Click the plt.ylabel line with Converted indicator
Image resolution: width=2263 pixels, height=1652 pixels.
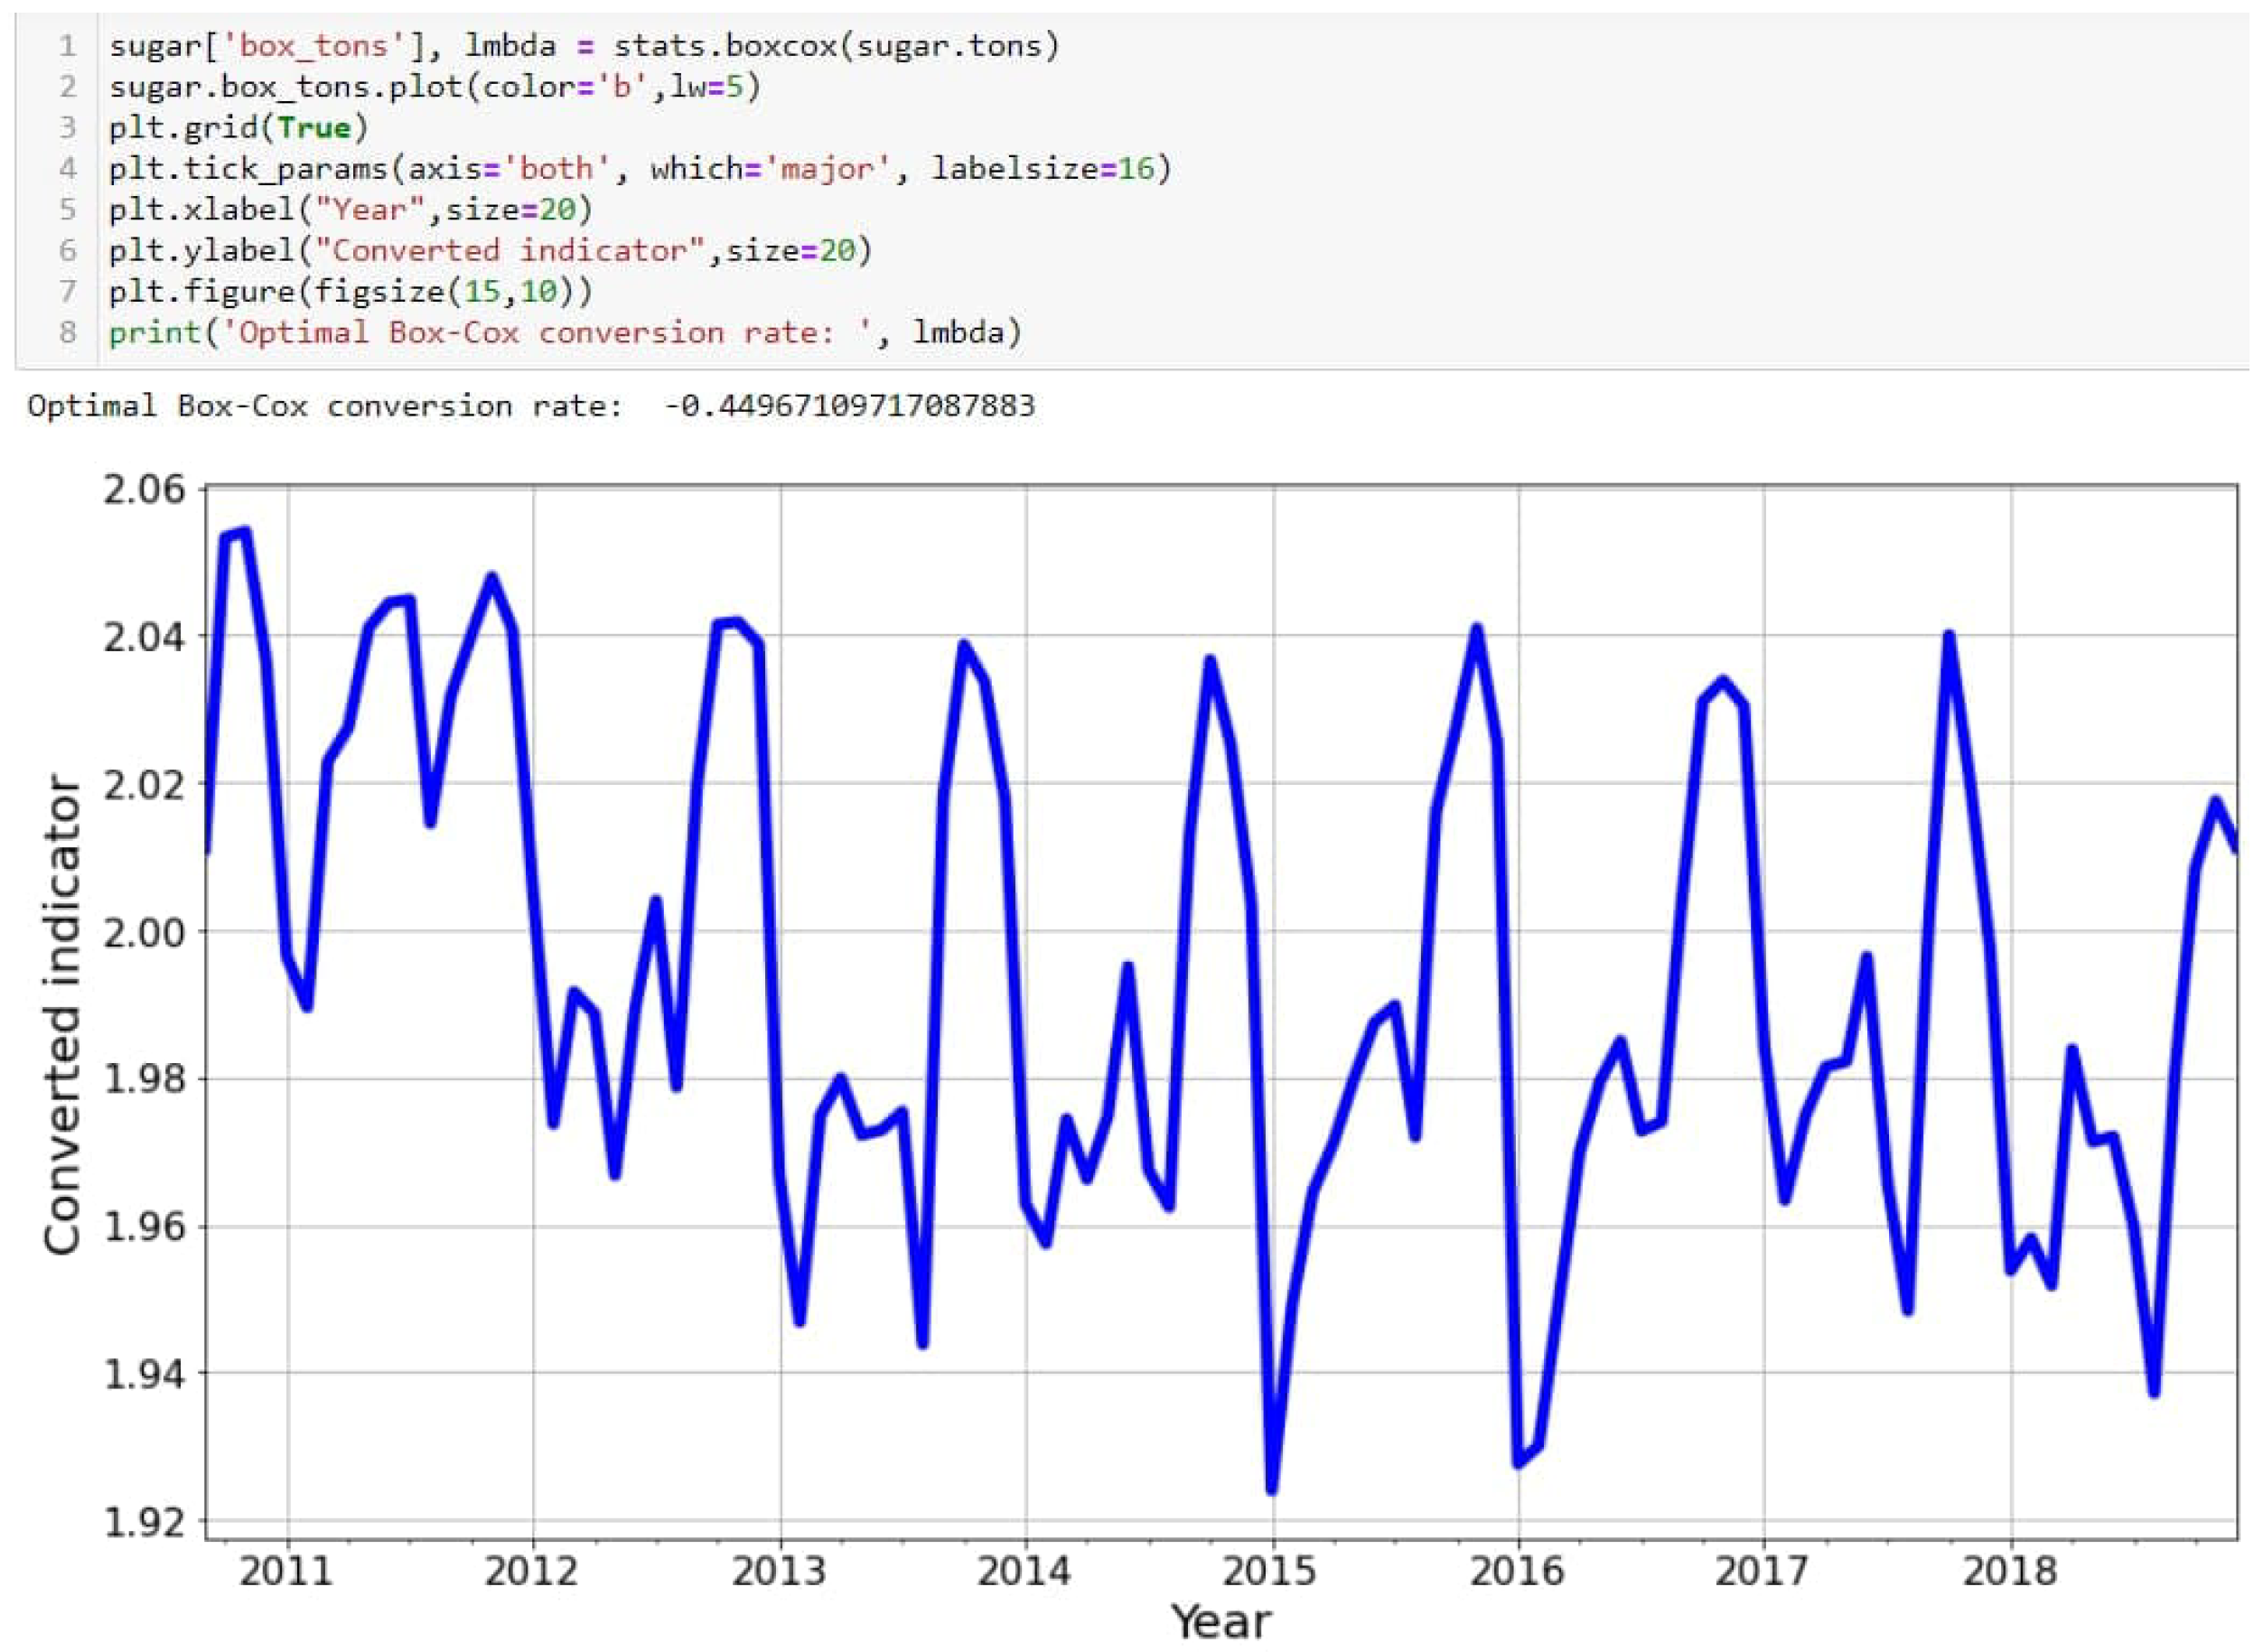coord(490,250)
